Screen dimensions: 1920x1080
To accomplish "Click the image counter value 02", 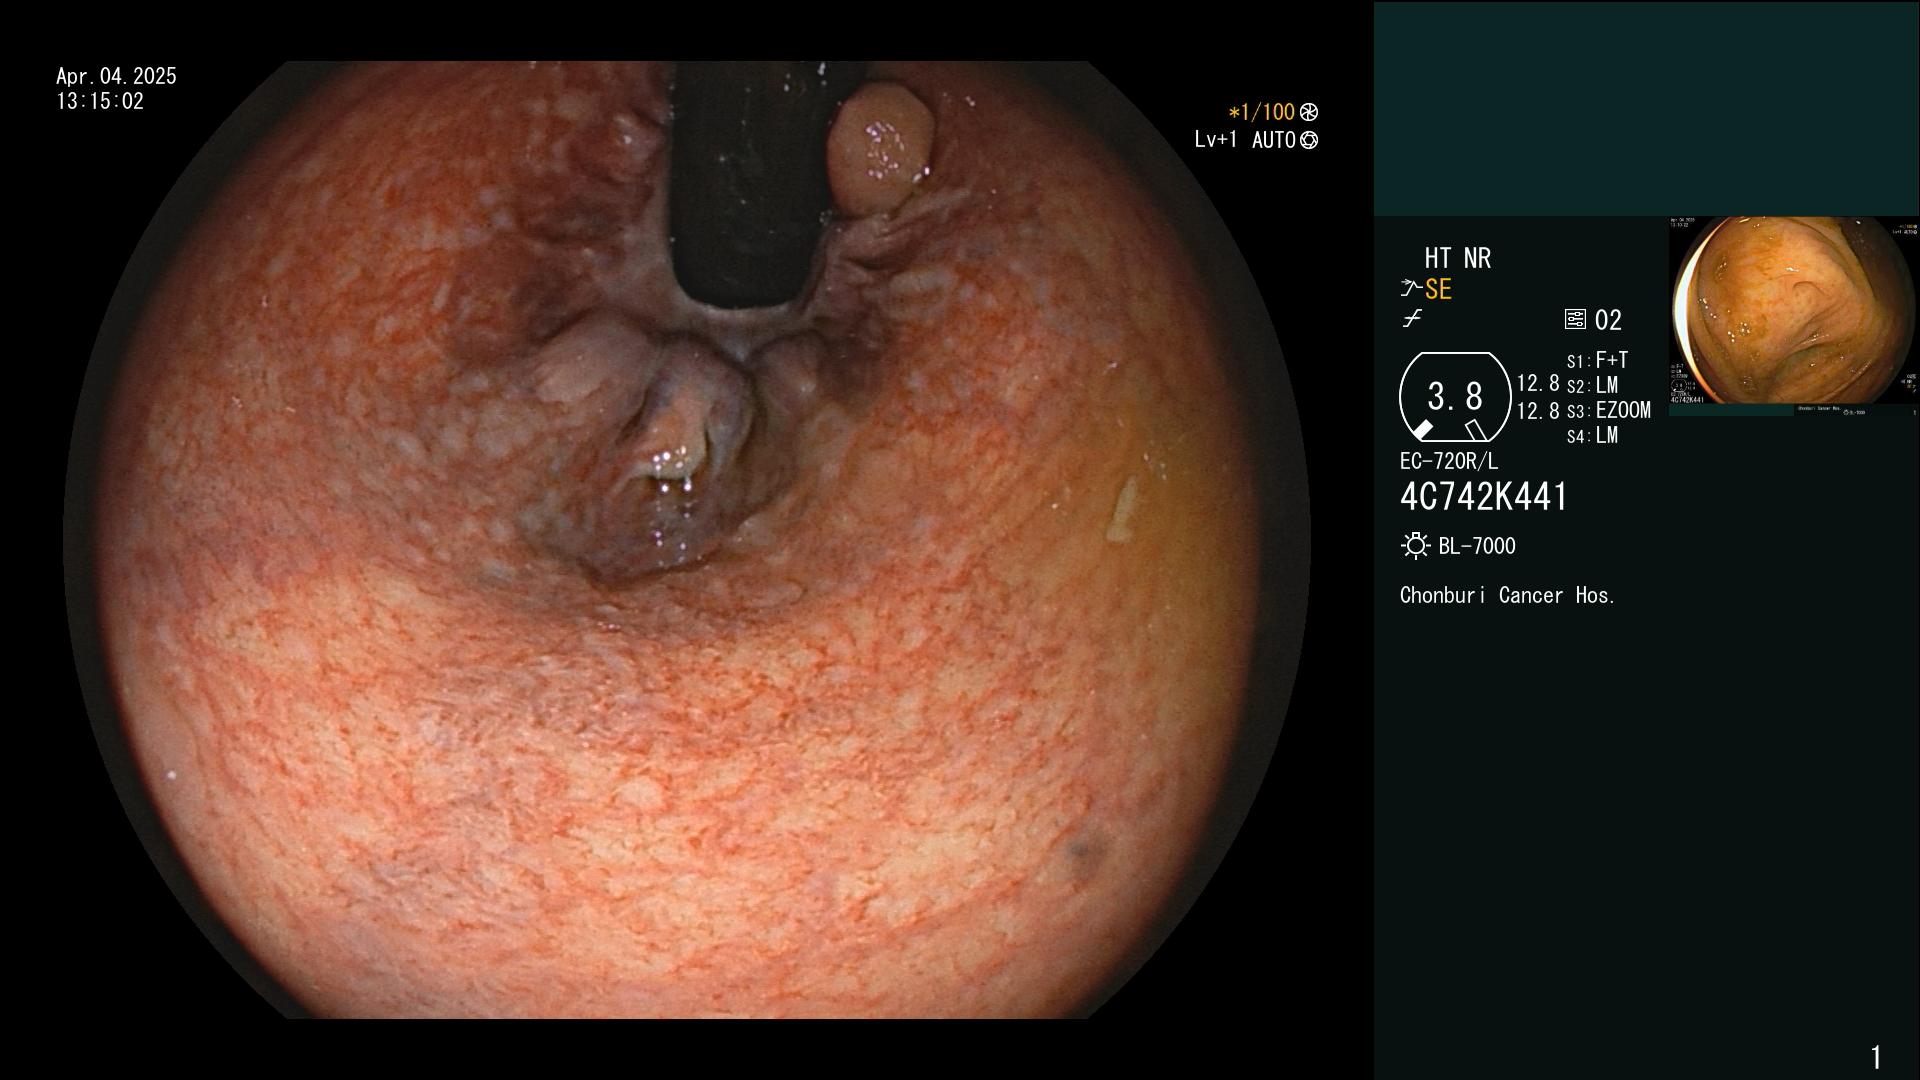I will click(x=1608, y=320).
